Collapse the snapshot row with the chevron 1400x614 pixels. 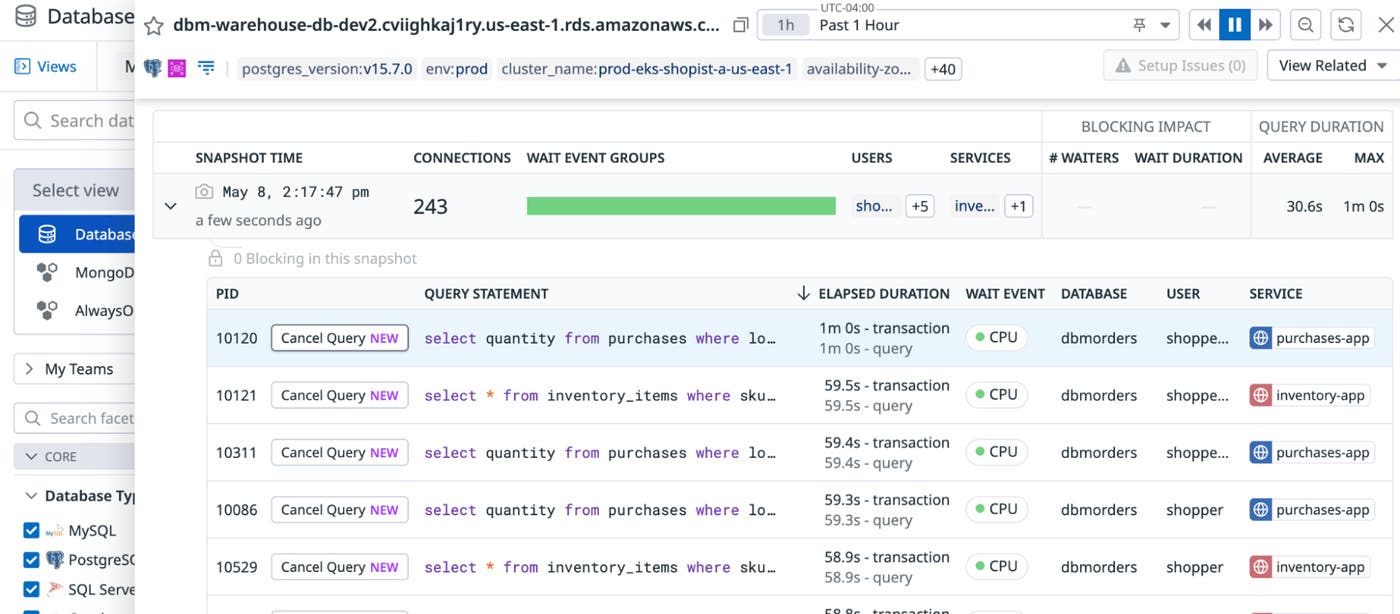pyautogui.click(x=170, y=206)
